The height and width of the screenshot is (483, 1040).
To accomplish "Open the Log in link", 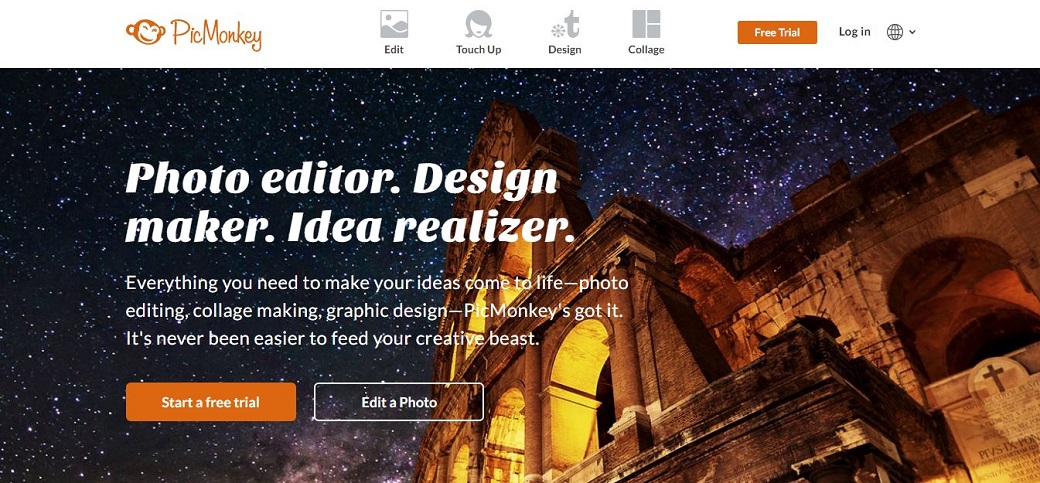I will (854, 32).
